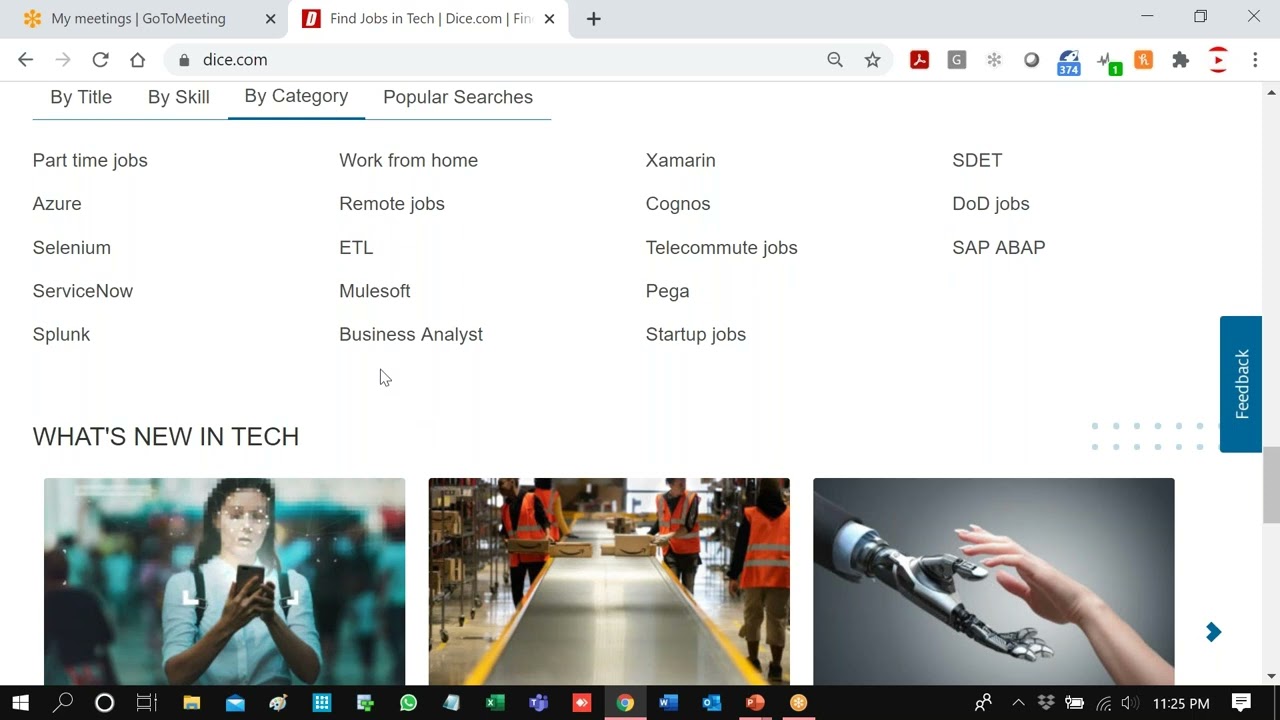The height and width of the screenshot is (720, 1280).
Task: Open a new browser tab
Action: pos(594,19)
